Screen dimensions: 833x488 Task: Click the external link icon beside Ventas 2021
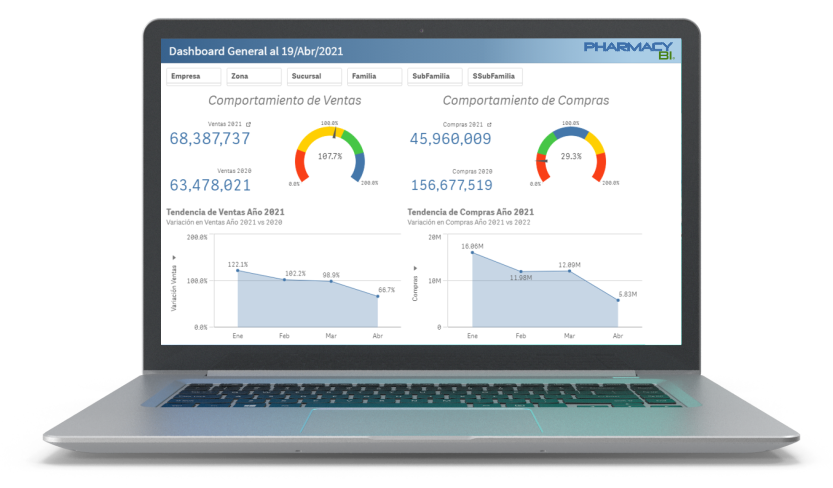coord(248,124)
